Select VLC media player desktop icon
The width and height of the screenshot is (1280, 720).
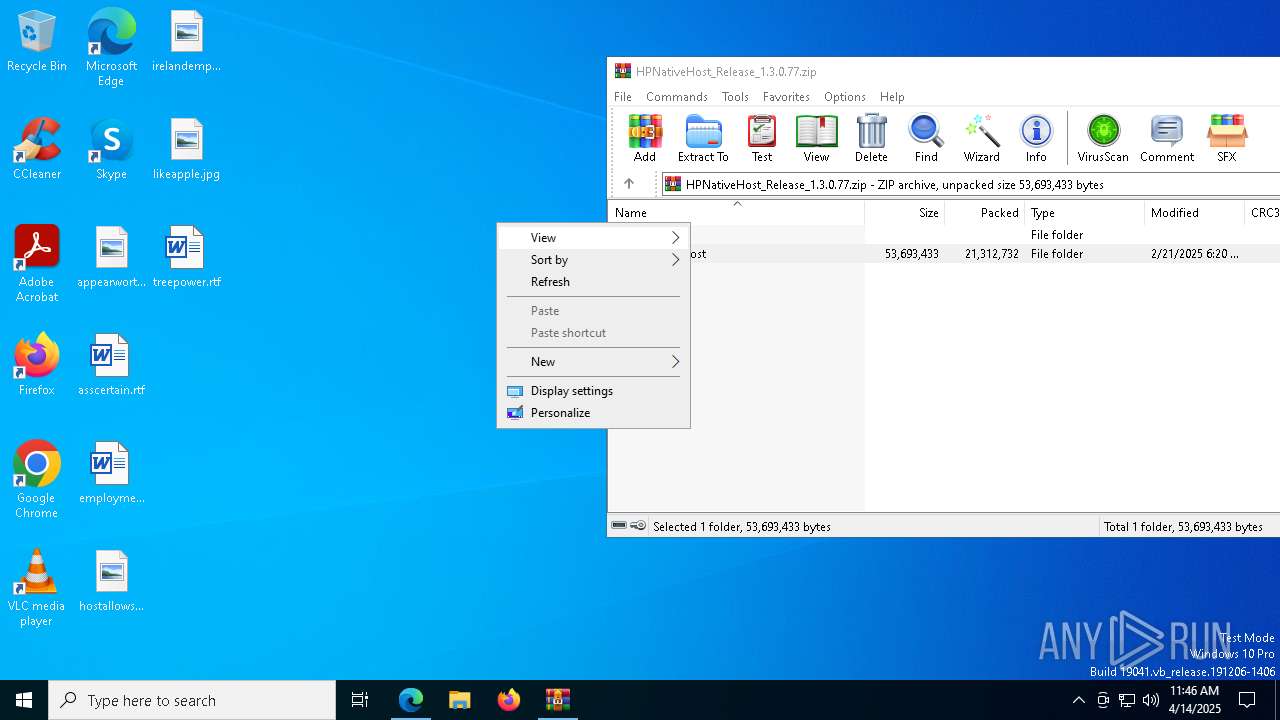(x=36, y=588)
